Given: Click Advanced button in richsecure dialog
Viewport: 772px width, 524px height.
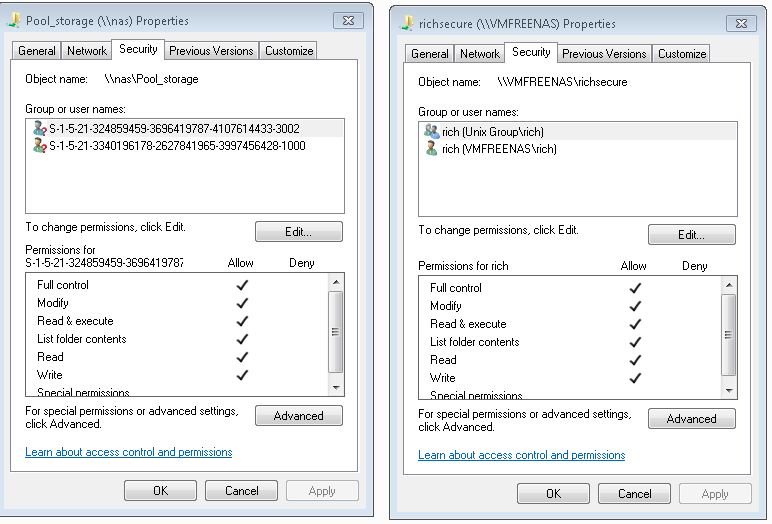Looking at the screenshot, I should (691, 419).
